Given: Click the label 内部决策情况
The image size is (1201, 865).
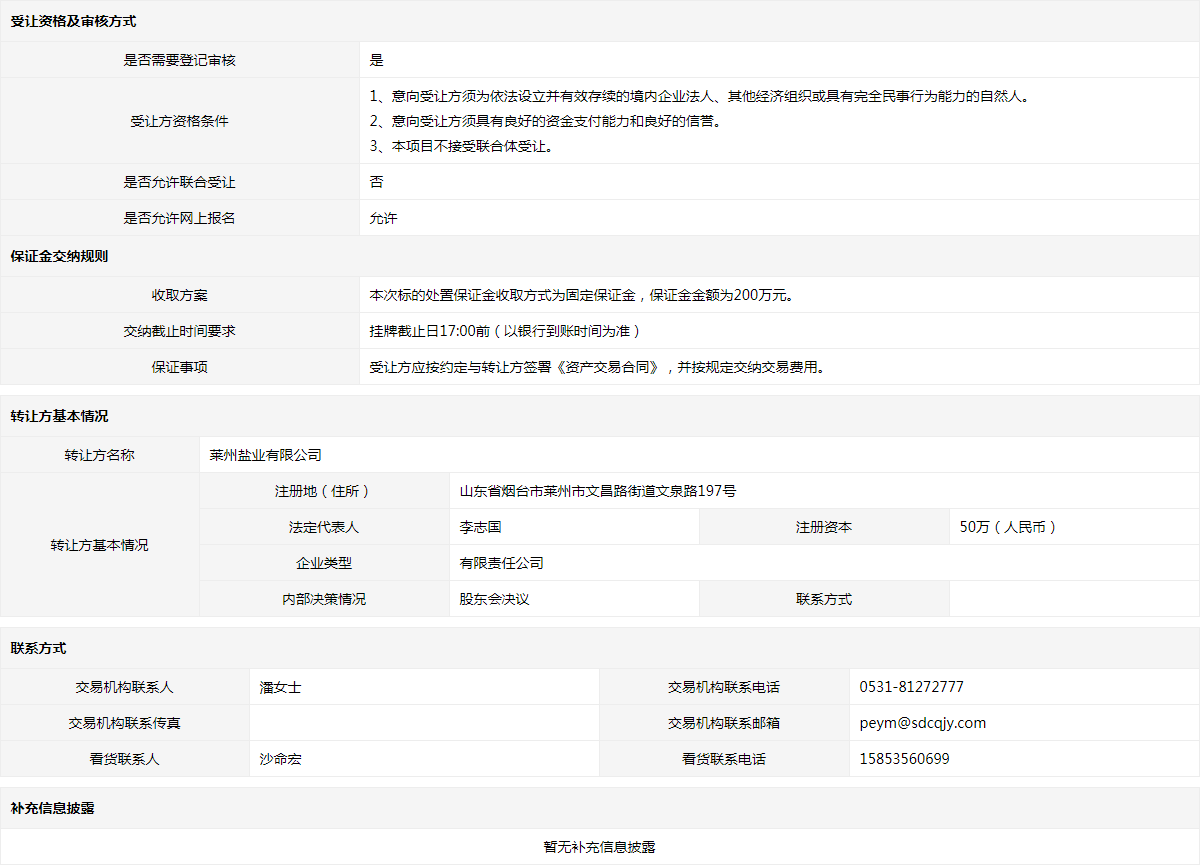Looking at the screenshot, I should (324, 599).
